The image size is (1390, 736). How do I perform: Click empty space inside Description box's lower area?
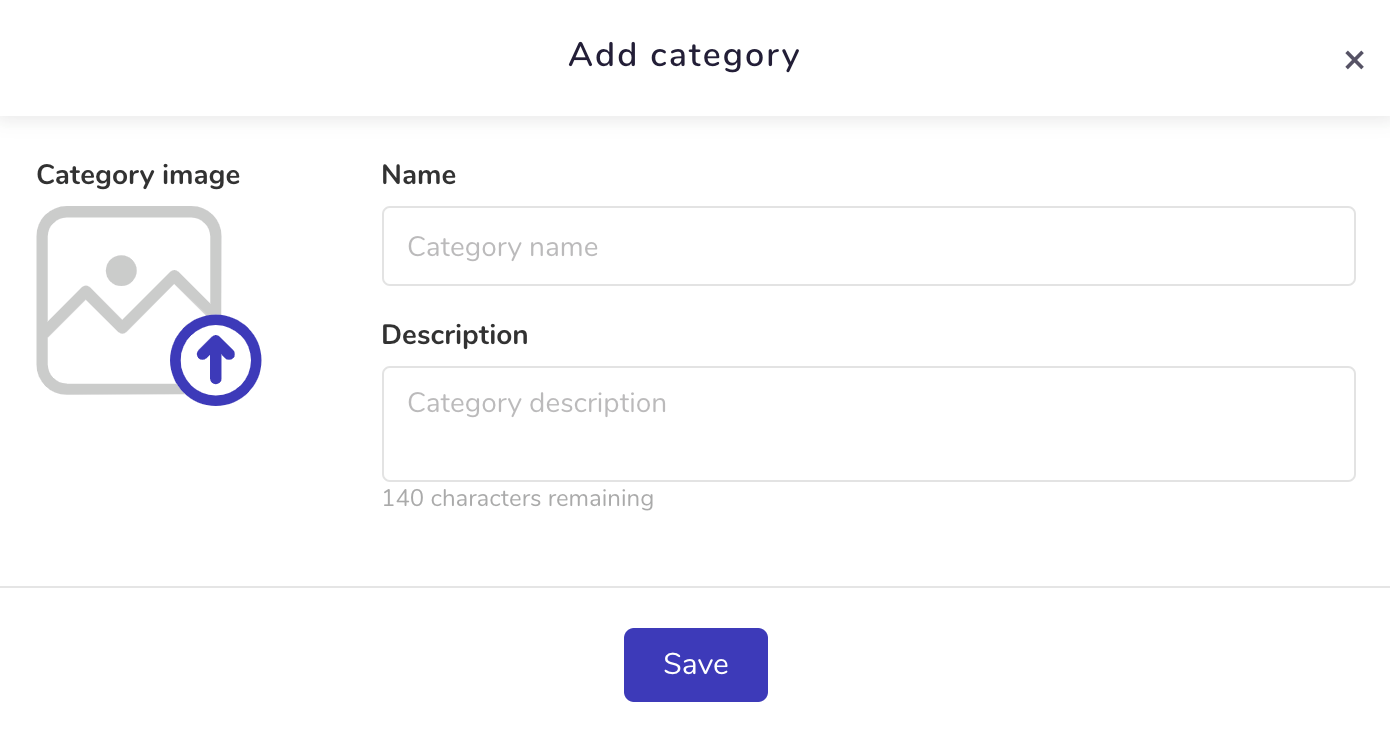pyautogui.click(x=868, y=455)
